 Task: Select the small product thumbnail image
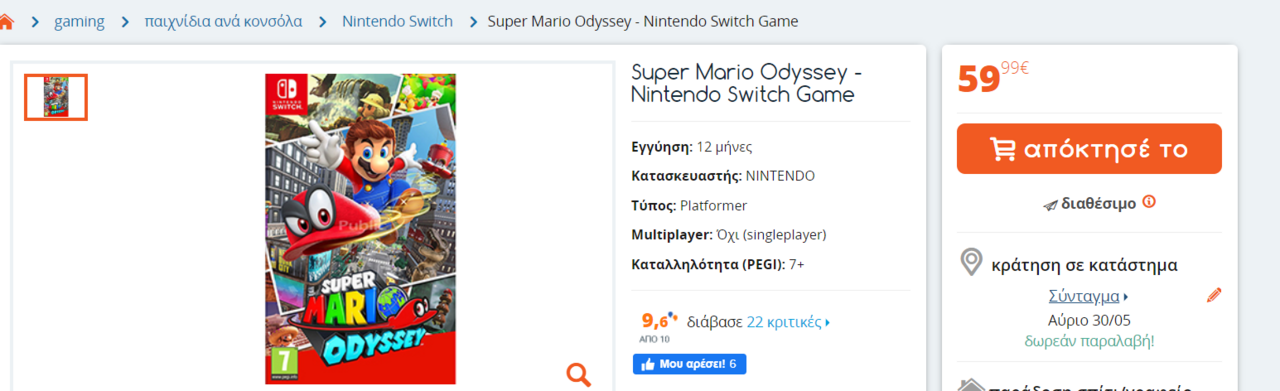pyautogui.click(x=56, y=97)
